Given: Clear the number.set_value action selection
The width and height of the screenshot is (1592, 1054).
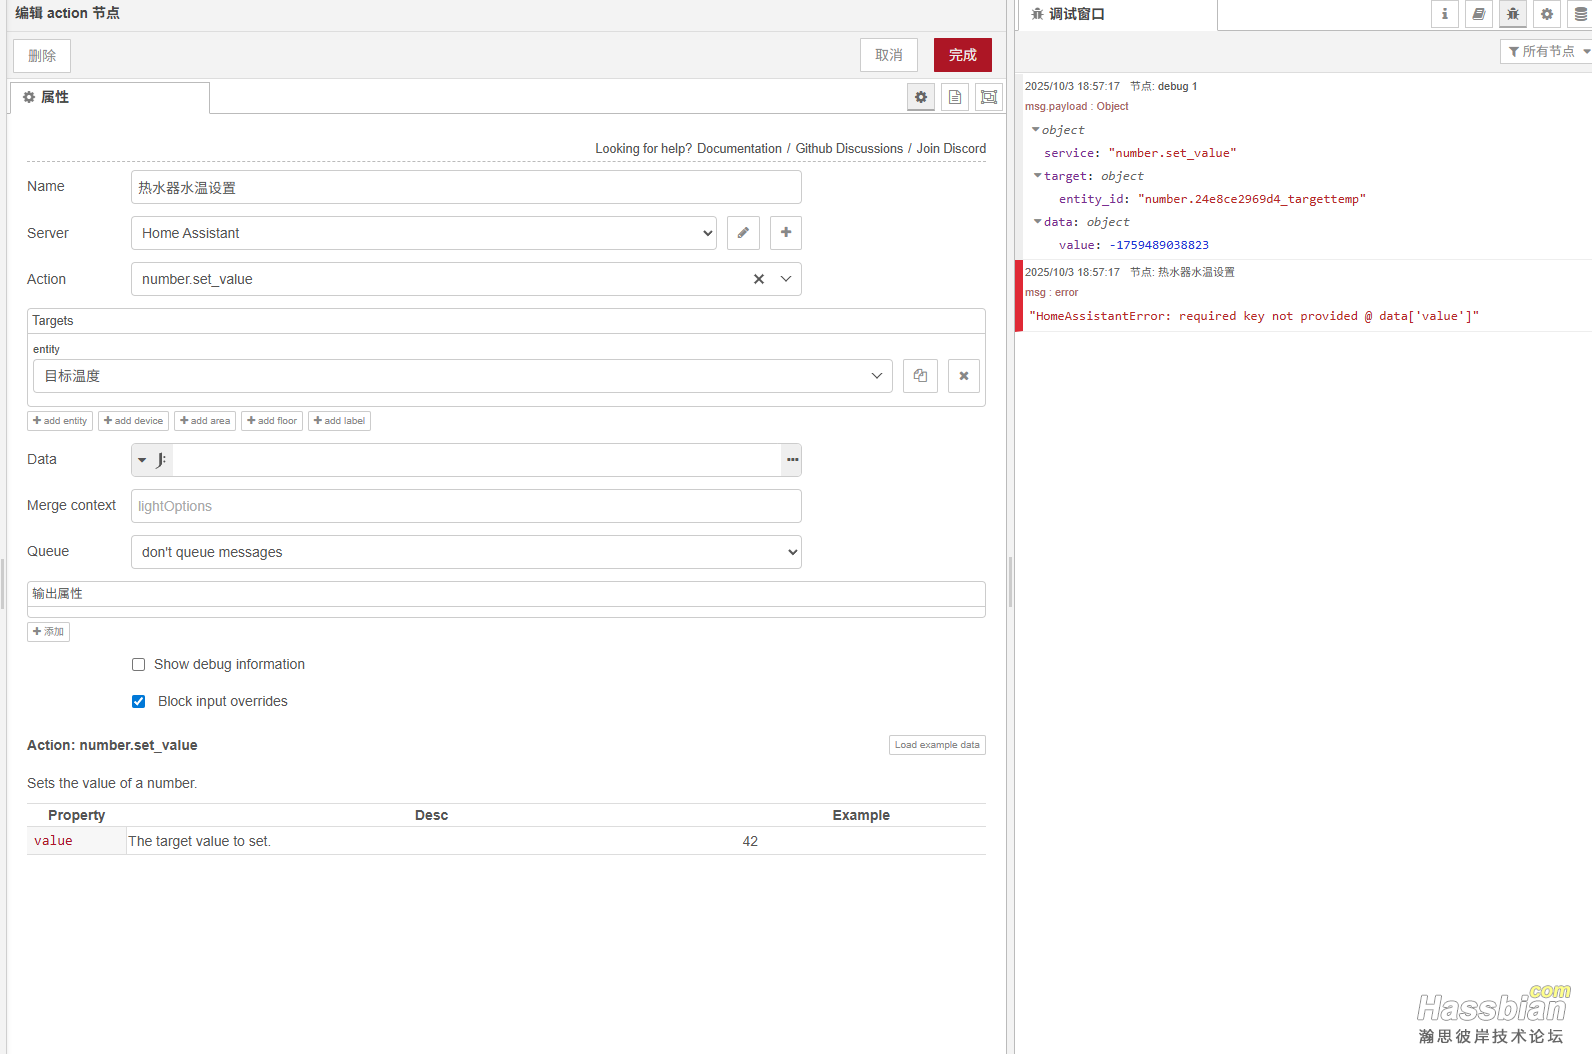Looking at the screenshot, I should point(759,279).
